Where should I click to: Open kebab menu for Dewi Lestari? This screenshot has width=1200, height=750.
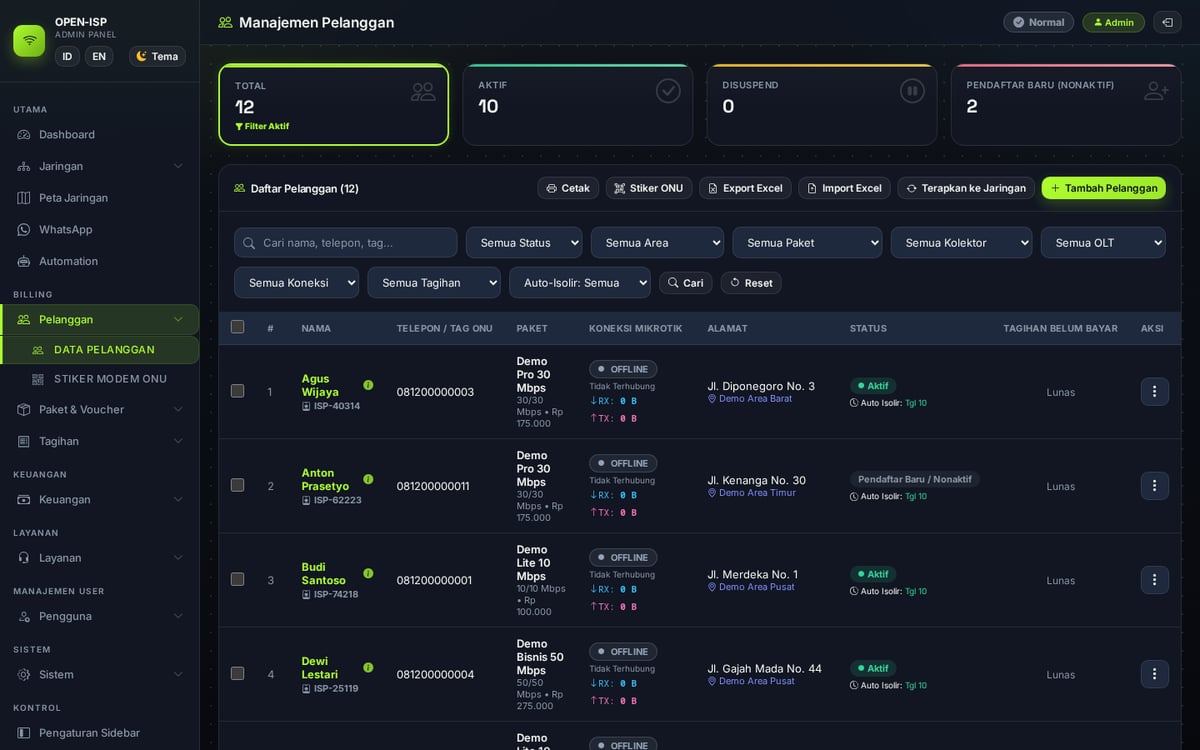click(x=1155, y=674)
